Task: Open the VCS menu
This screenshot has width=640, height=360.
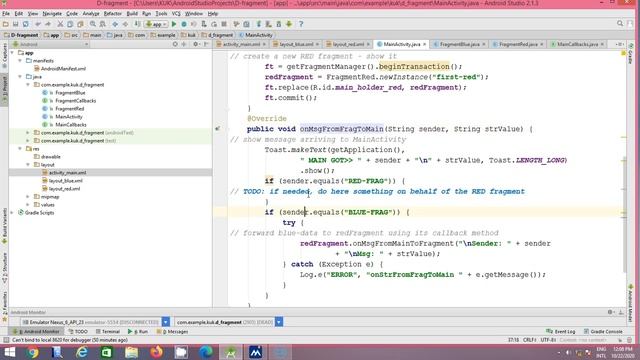Action: pos(176,13)
